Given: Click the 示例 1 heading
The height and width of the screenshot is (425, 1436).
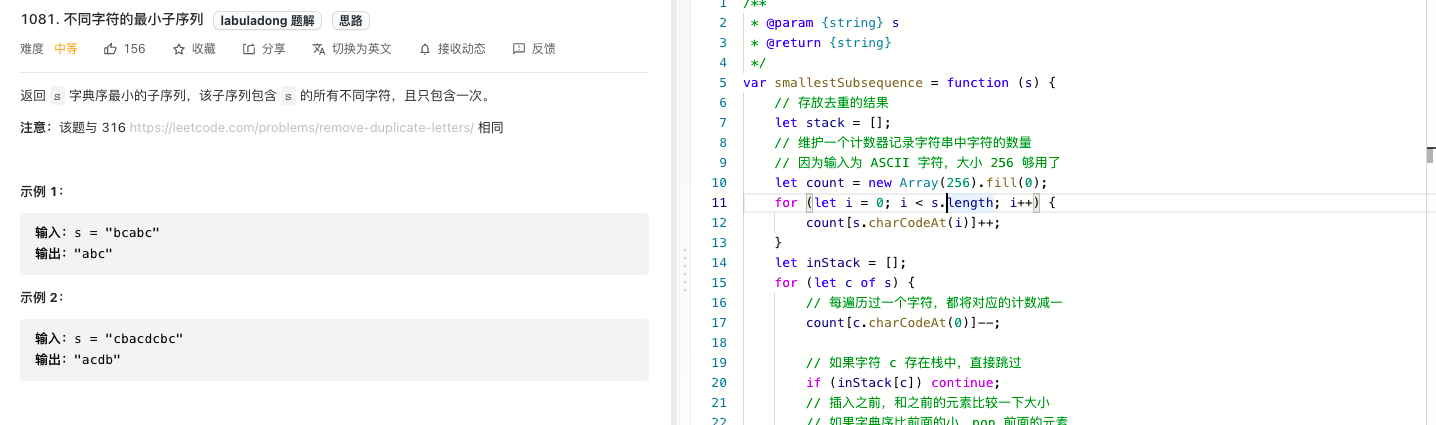Looking at the screenshot, I should click(42, 191).
